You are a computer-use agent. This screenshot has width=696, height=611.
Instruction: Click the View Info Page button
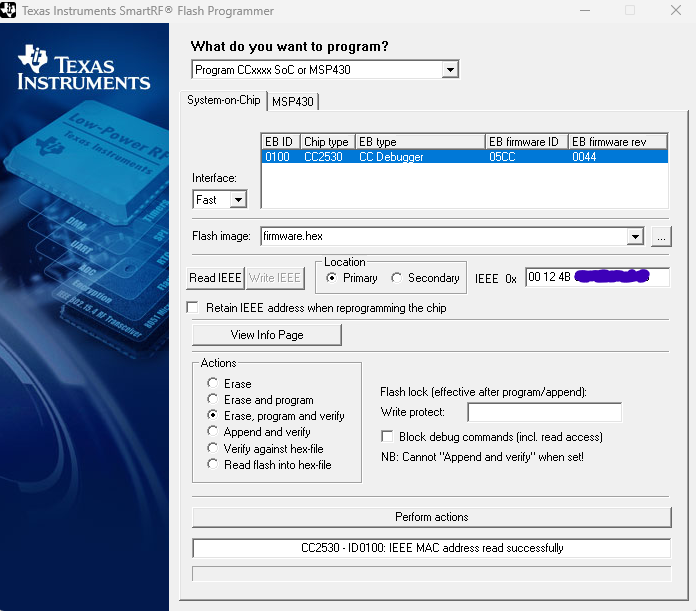(x=267, y=335)
